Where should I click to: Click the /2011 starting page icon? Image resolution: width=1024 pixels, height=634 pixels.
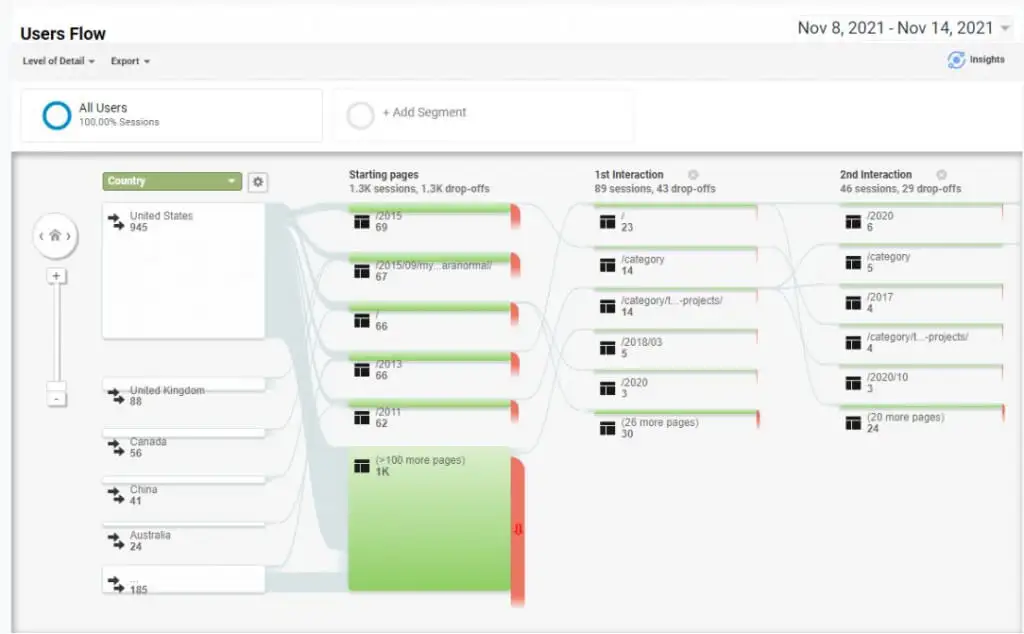[x=362, y=418]
